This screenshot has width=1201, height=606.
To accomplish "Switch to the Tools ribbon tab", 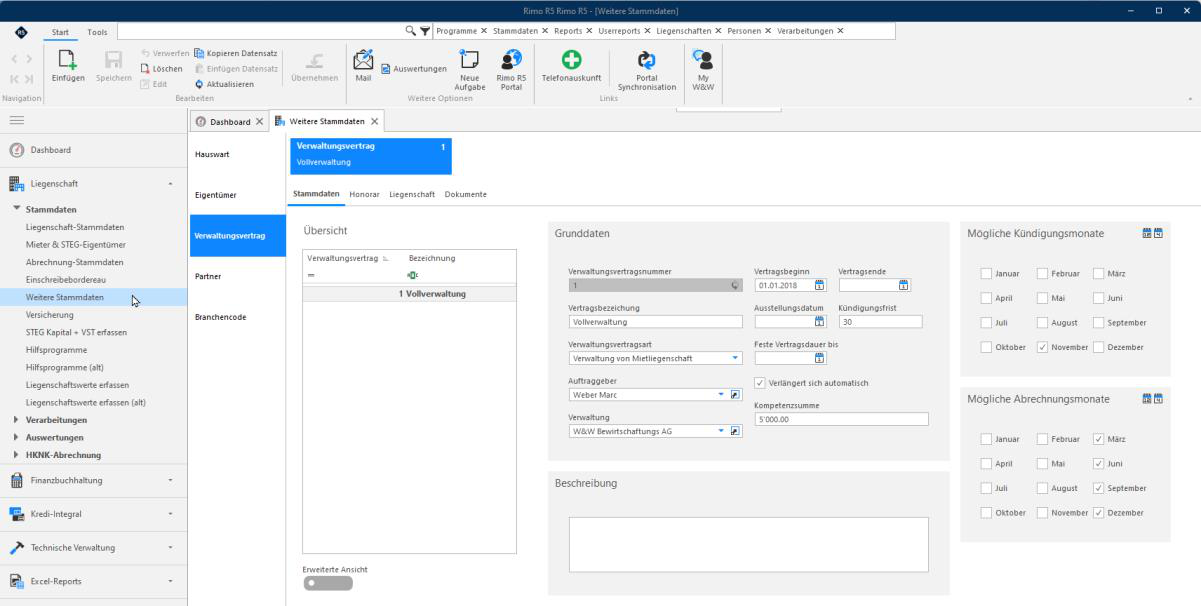I will [97, 32].
